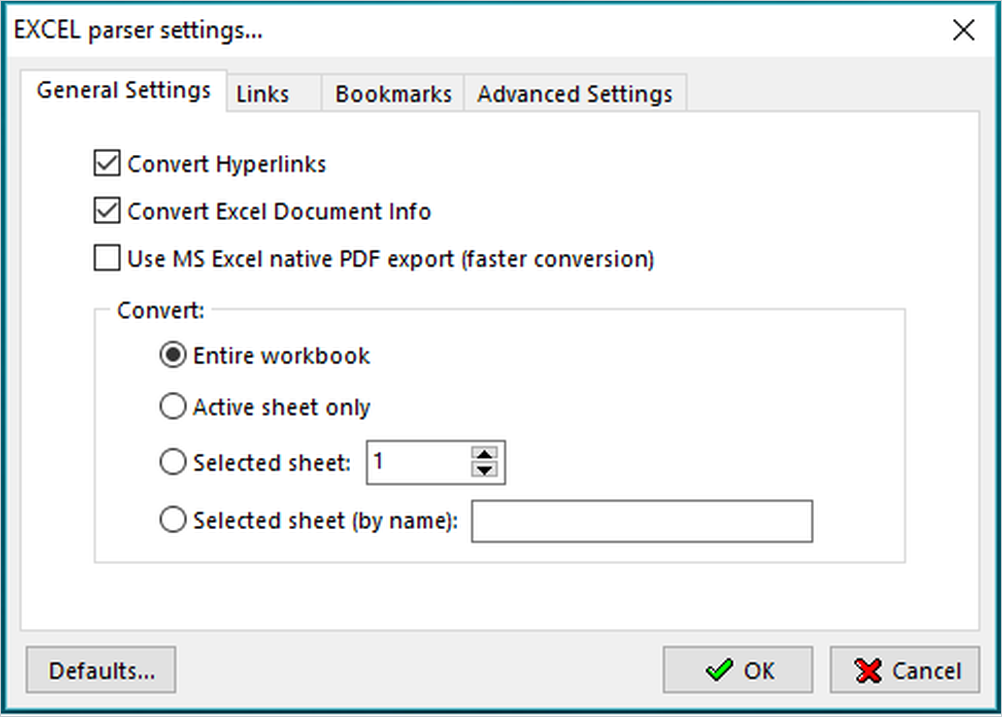
Task: Close the EXCEL parser settings dialog
Action: (964, 30)
